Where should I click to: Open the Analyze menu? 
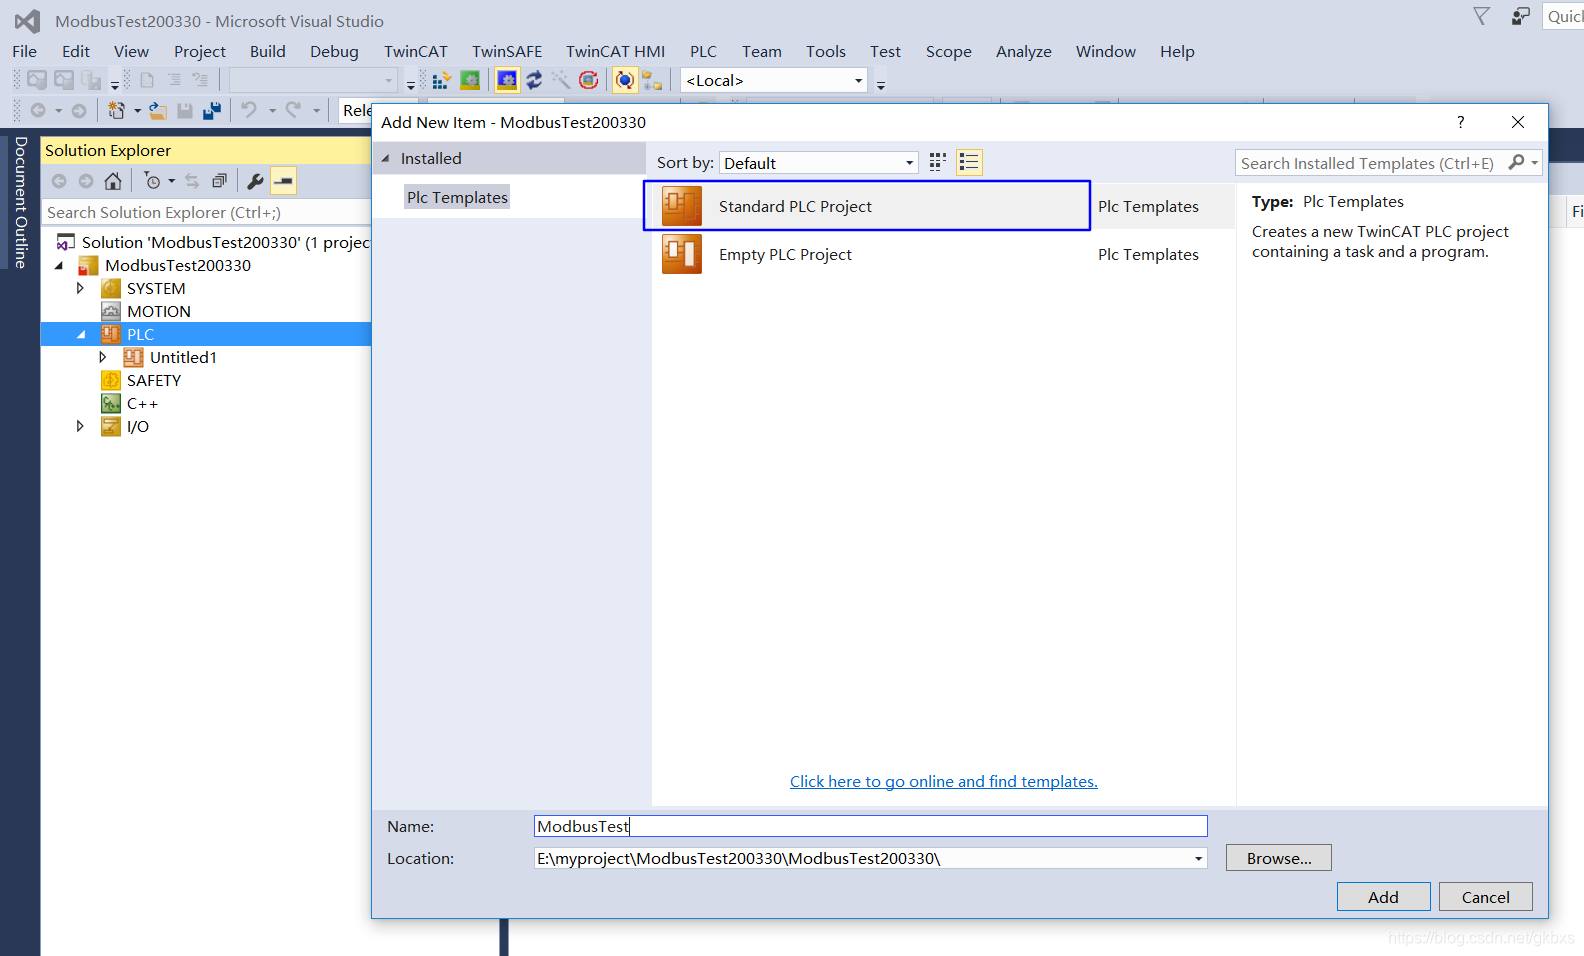point(1023,51)
